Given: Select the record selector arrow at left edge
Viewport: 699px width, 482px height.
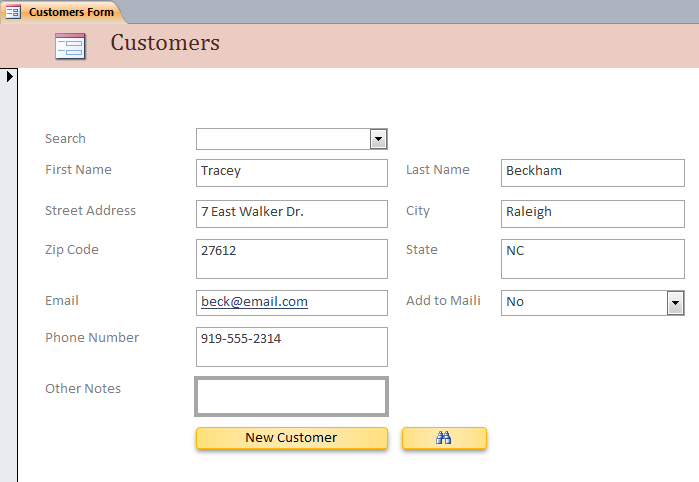Looking at the screenshot, I should pyautogui.click(x=9, y=76).
